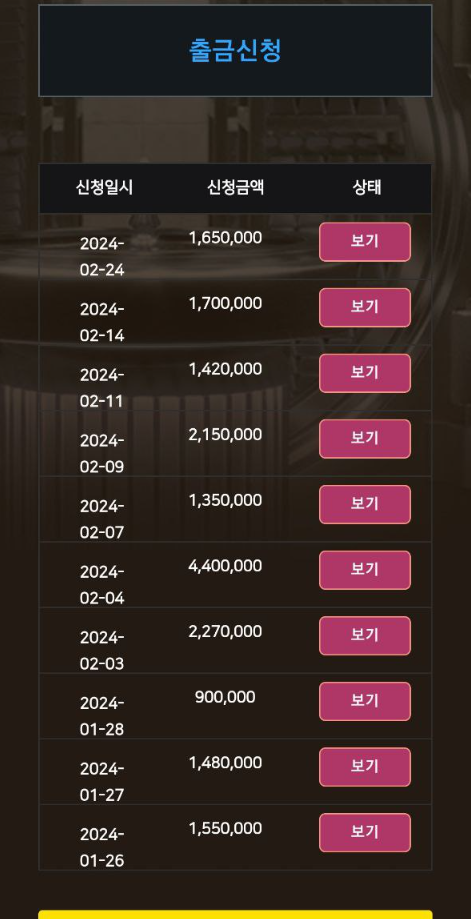Open 보기 for the 2,150,000 request
This screenshot has height=919, width=471.
(364, 439)
